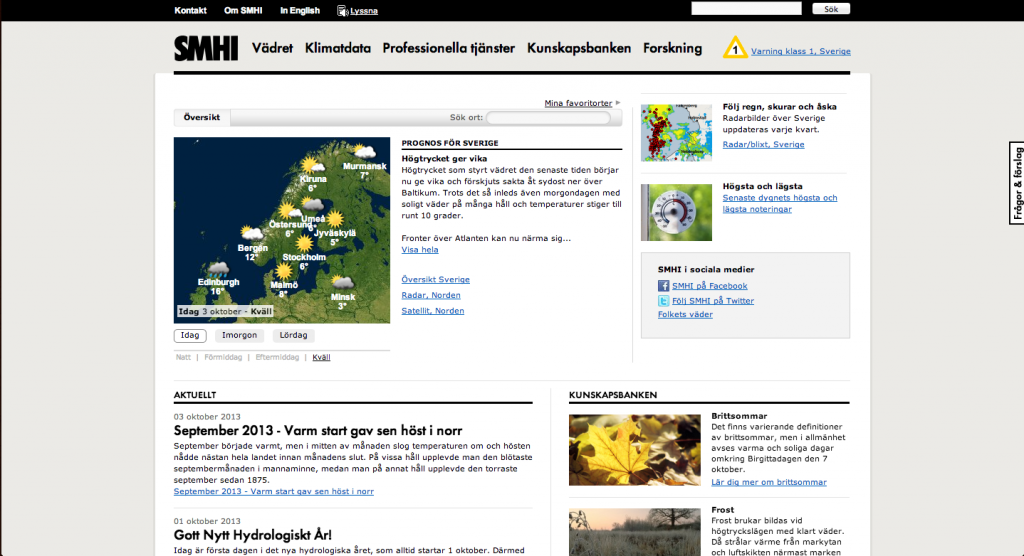
Task: Click Gott Nytt Hydrologiskt År! headline
Action: (x=253, y=535)
